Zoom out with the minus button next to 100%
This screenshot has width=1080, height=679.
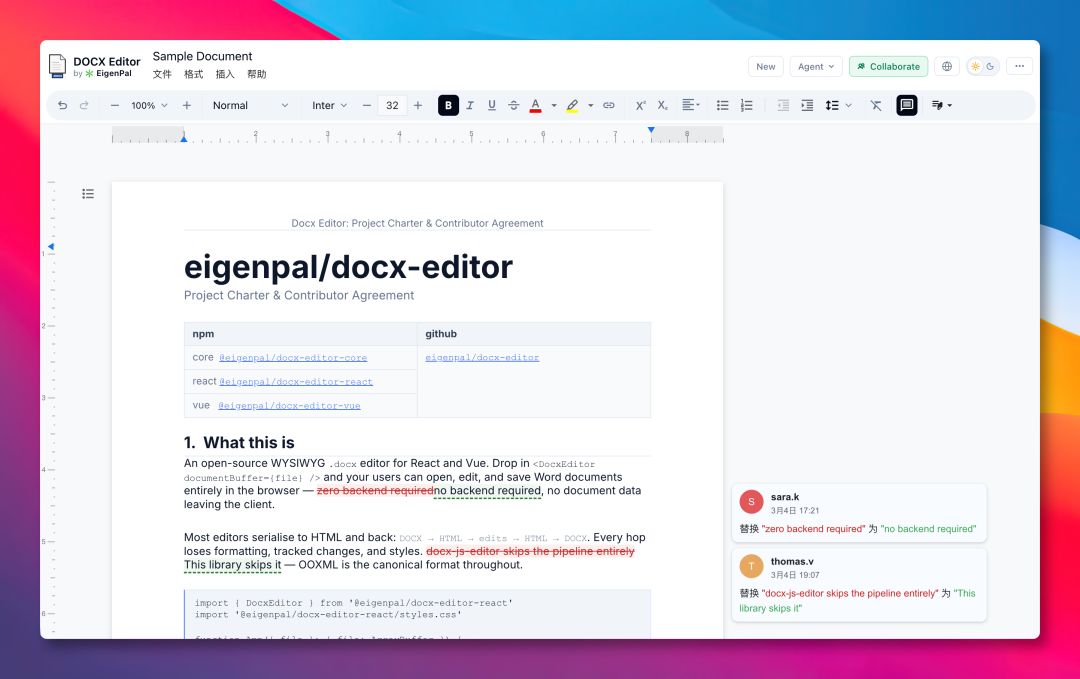pyautogui.click(x=115, y=105)
